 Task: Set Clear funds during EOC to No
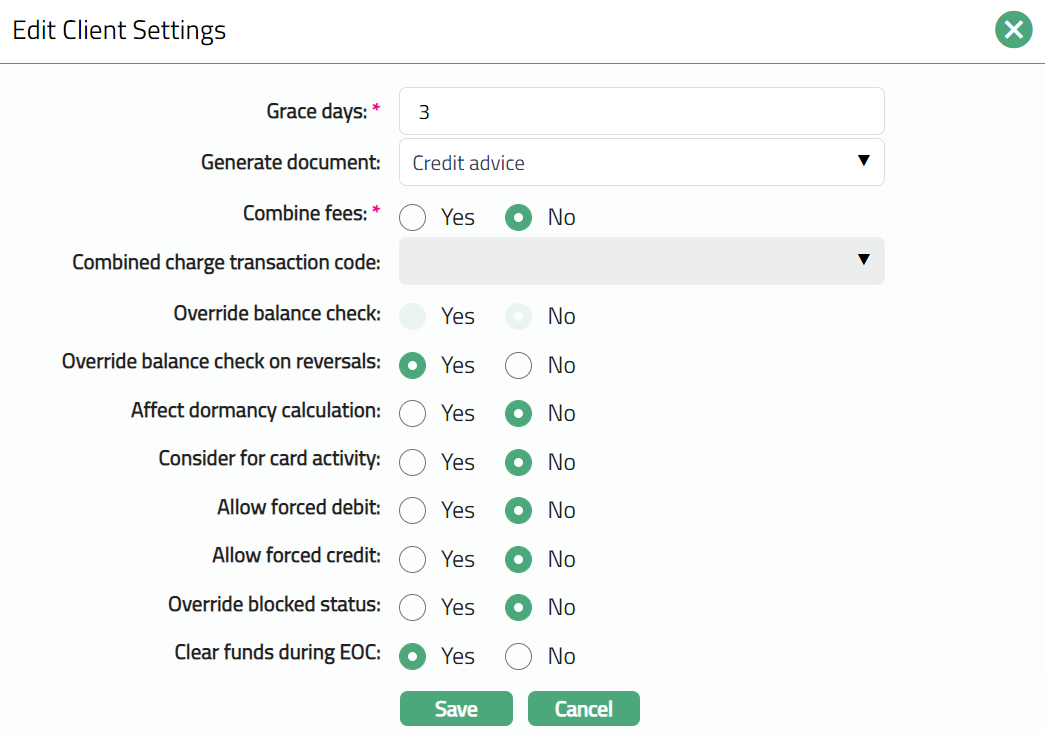[518, 656]
